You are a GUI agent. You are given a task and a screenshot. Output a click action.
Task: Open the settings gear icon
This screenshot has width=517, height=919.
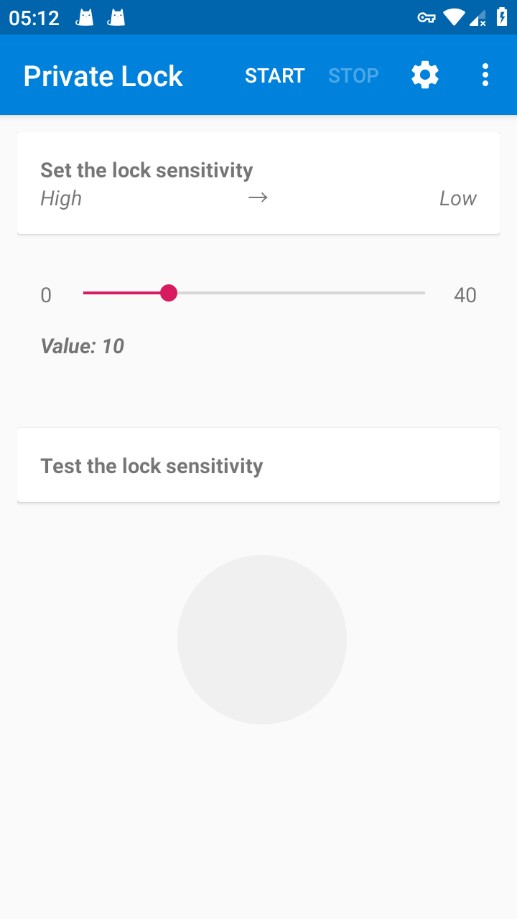click(x=425, y=76)
